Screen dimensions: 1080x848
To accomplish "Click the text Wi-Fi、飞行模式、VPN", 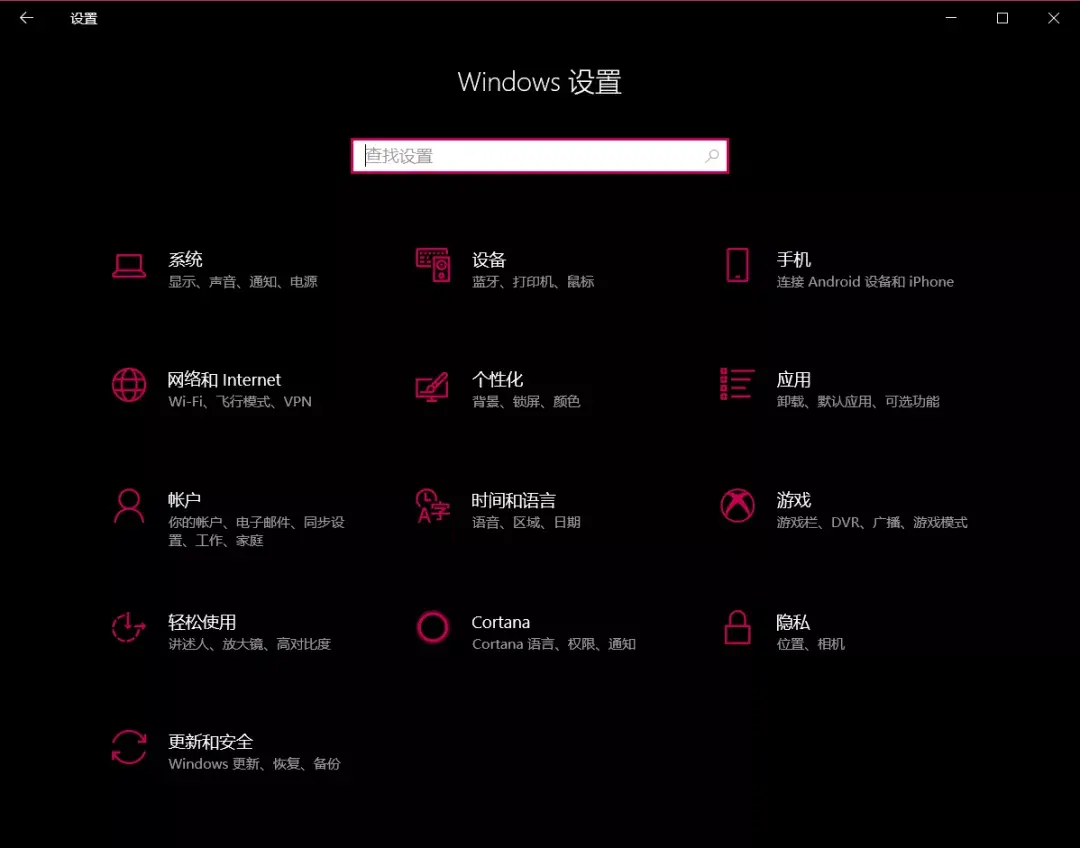I will pyautogui.click(x=240, y=402).
